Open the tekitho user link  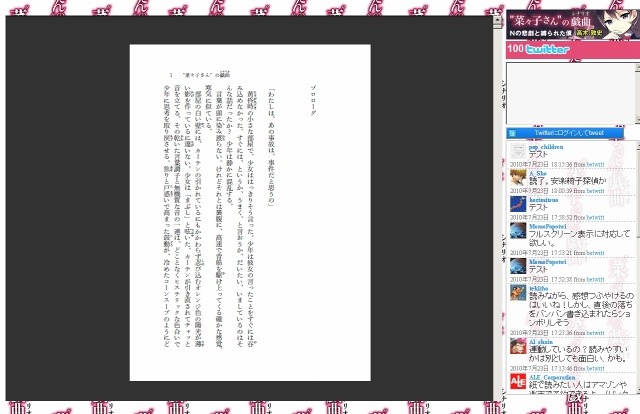538,288
